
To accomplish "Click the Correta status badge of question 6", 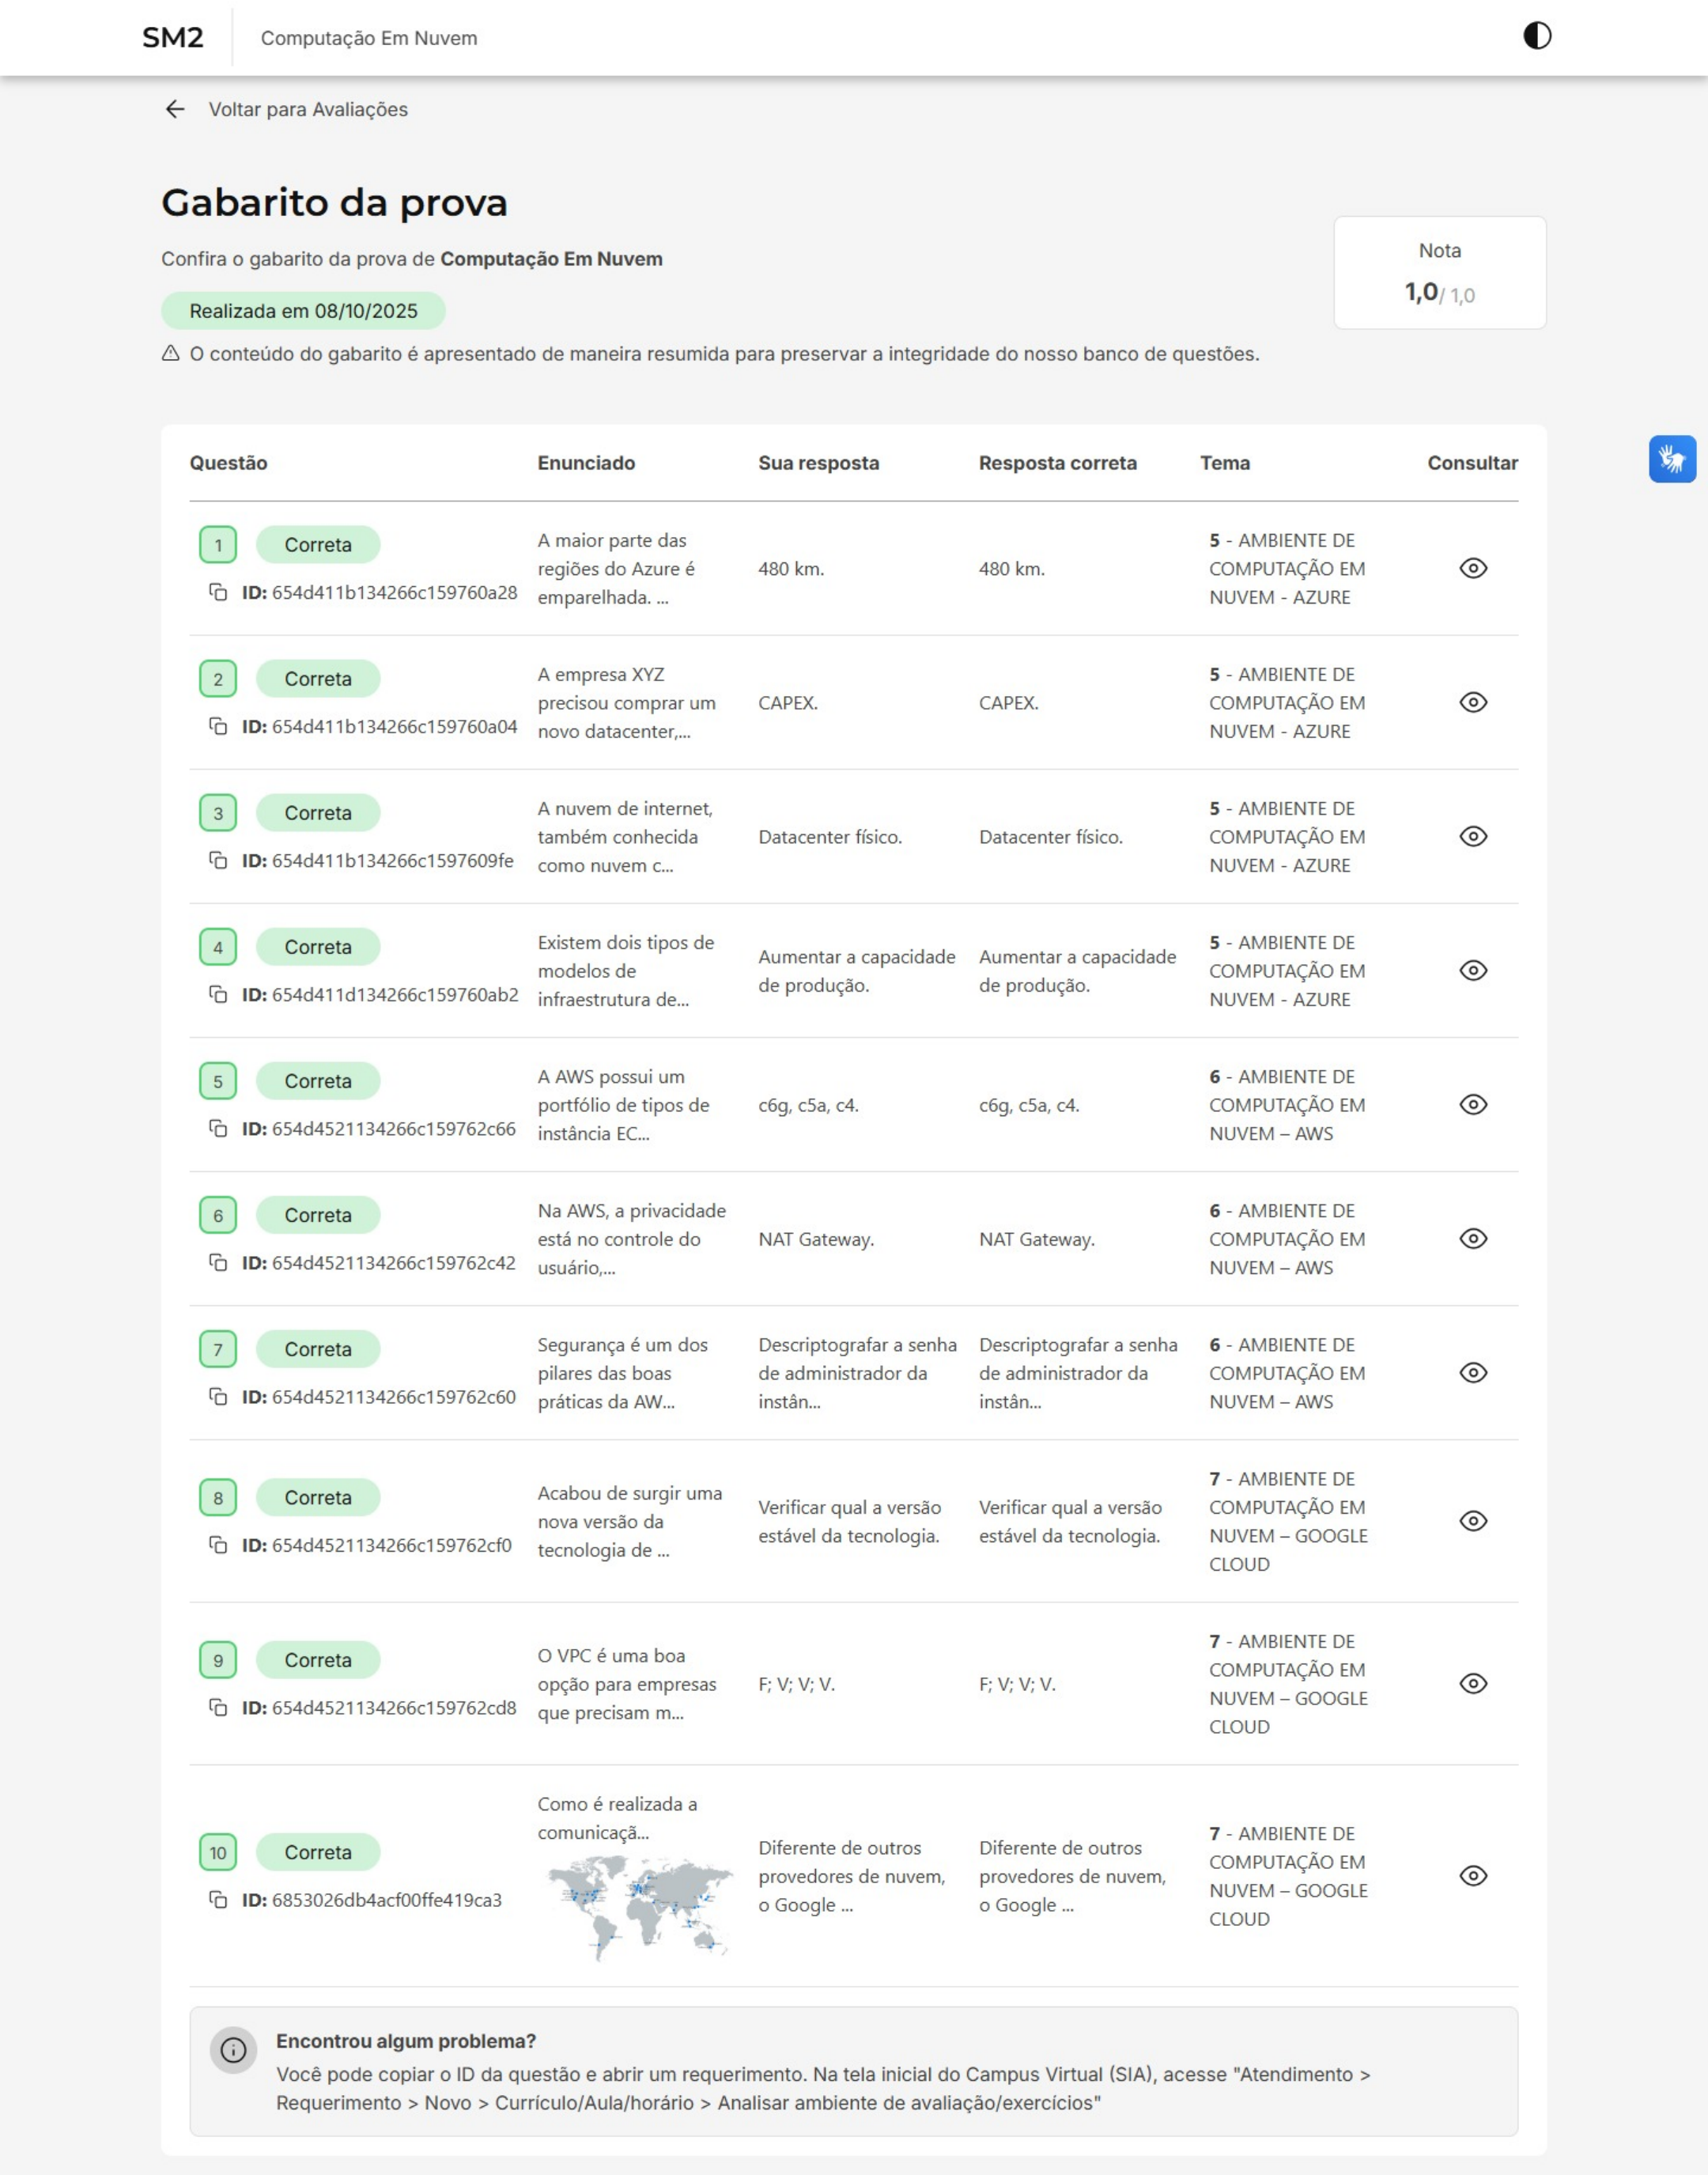I will click(x=318, y=1215).
